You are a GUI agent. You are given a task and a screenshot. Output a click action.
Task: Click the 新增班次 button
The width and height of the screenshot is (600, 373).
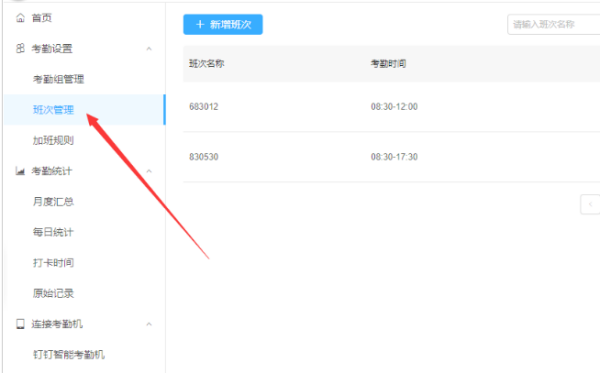(x=223, y=24)
